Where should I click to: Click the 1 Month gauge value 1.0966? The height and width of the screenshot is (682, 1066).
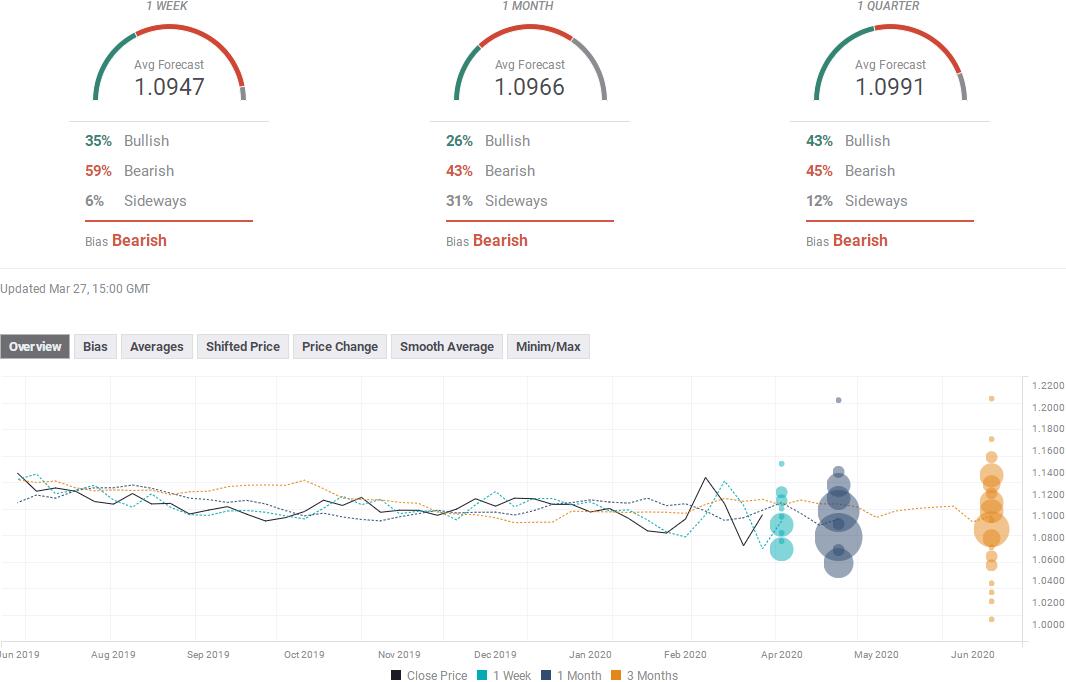point(530,87)
